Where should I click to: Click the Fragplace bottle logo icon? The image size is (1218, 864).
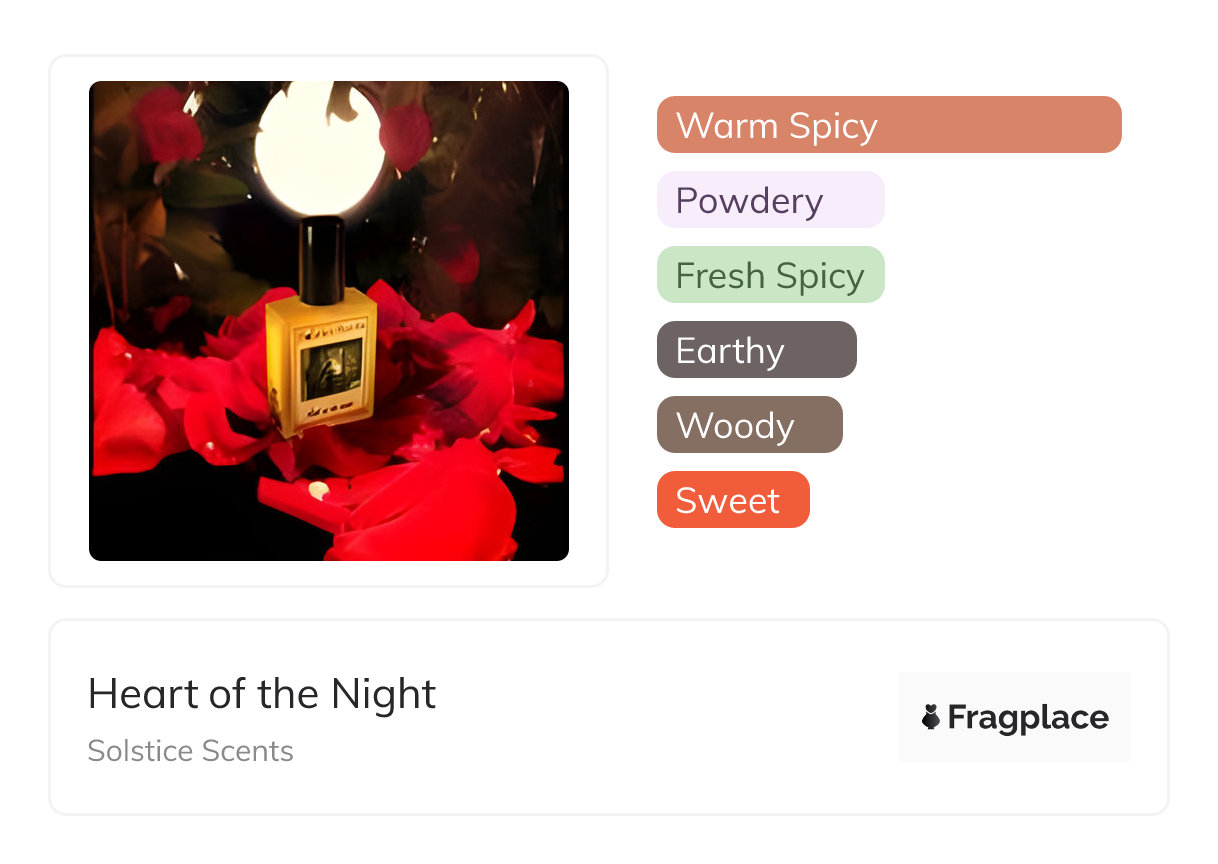pyautogui.click(x=931, y=717)
